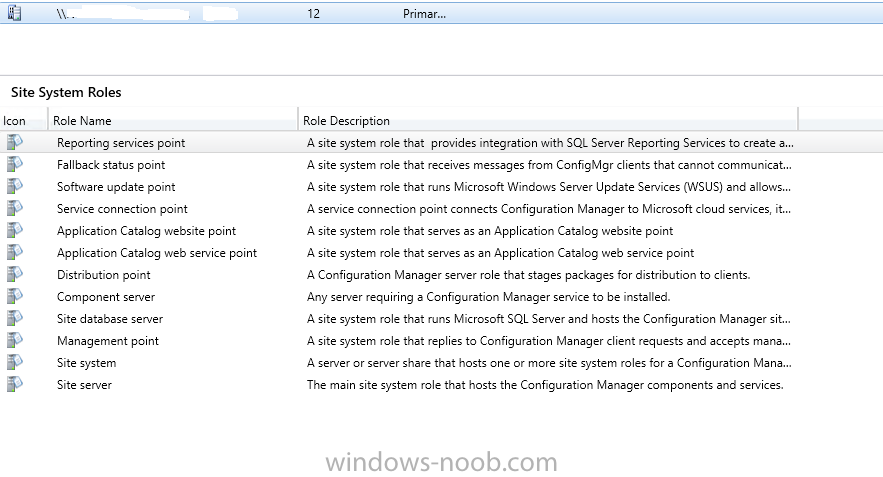Sort by the Role Name column header
Screen dimensions: 883x477
173,121
